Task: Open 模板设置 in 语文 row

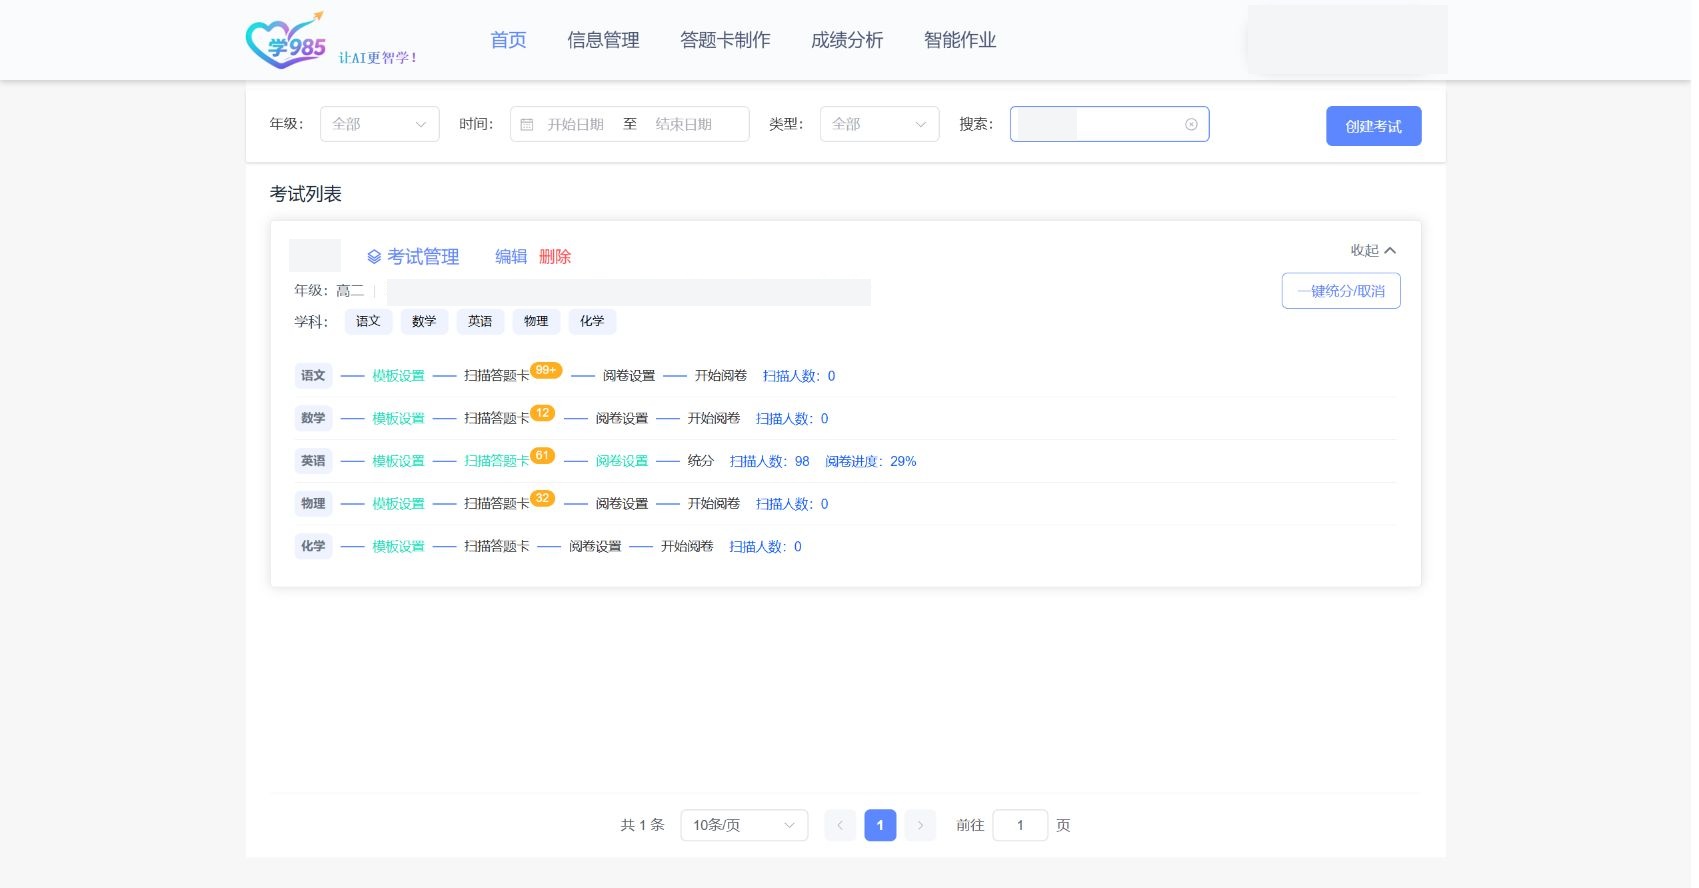Action: click(x=399, y=376)
